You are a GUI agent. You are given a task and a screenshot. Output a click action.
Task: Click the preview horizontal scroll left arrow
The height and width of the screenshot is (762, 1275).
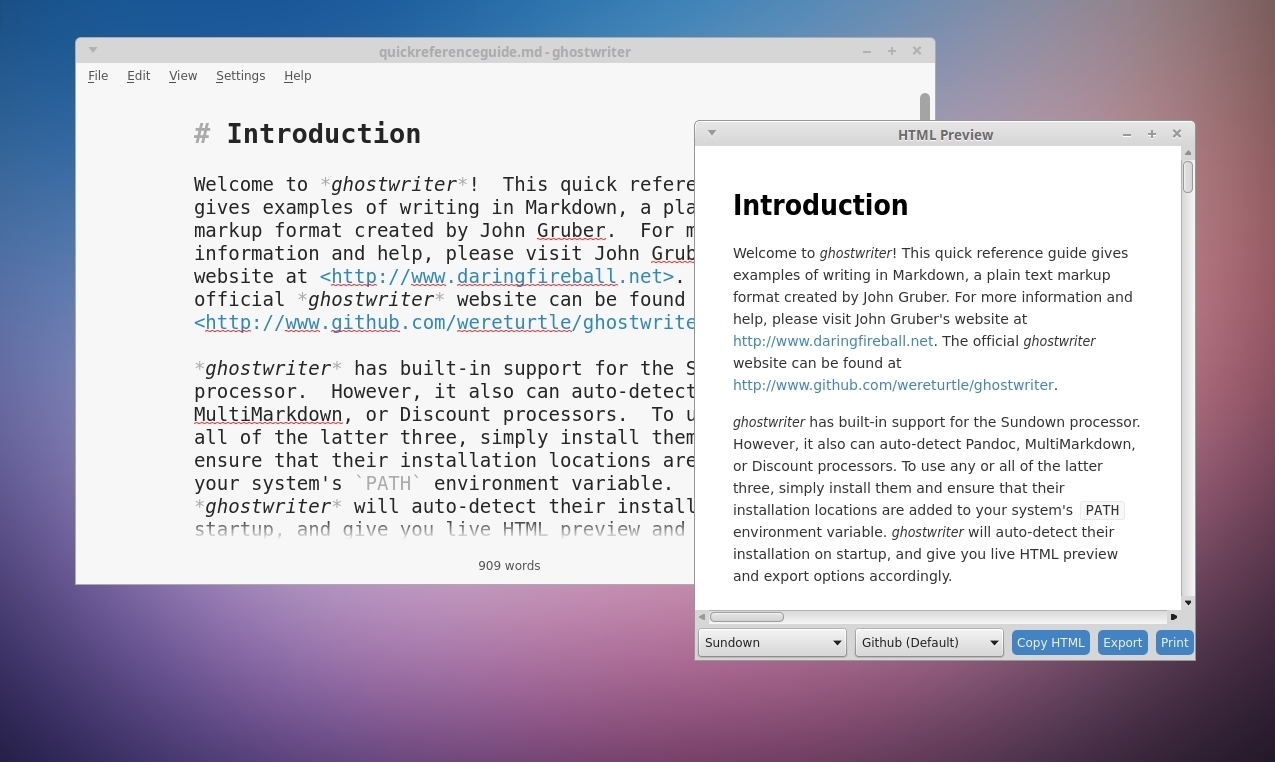(x=702, y=617)
